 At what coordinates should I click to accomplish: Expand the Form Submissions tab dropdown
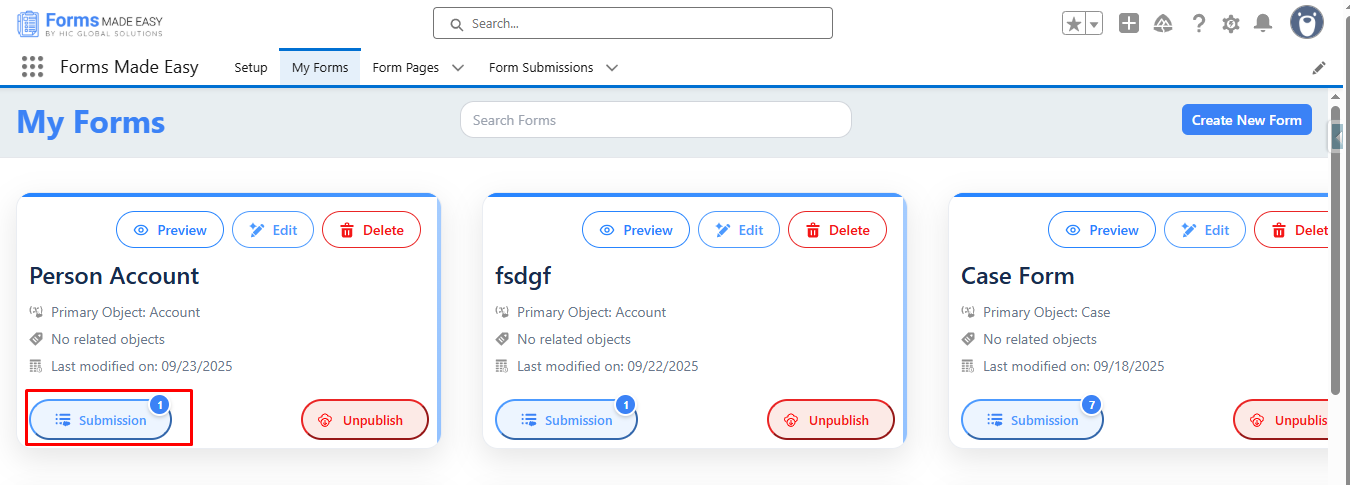[x=612, y=68]
